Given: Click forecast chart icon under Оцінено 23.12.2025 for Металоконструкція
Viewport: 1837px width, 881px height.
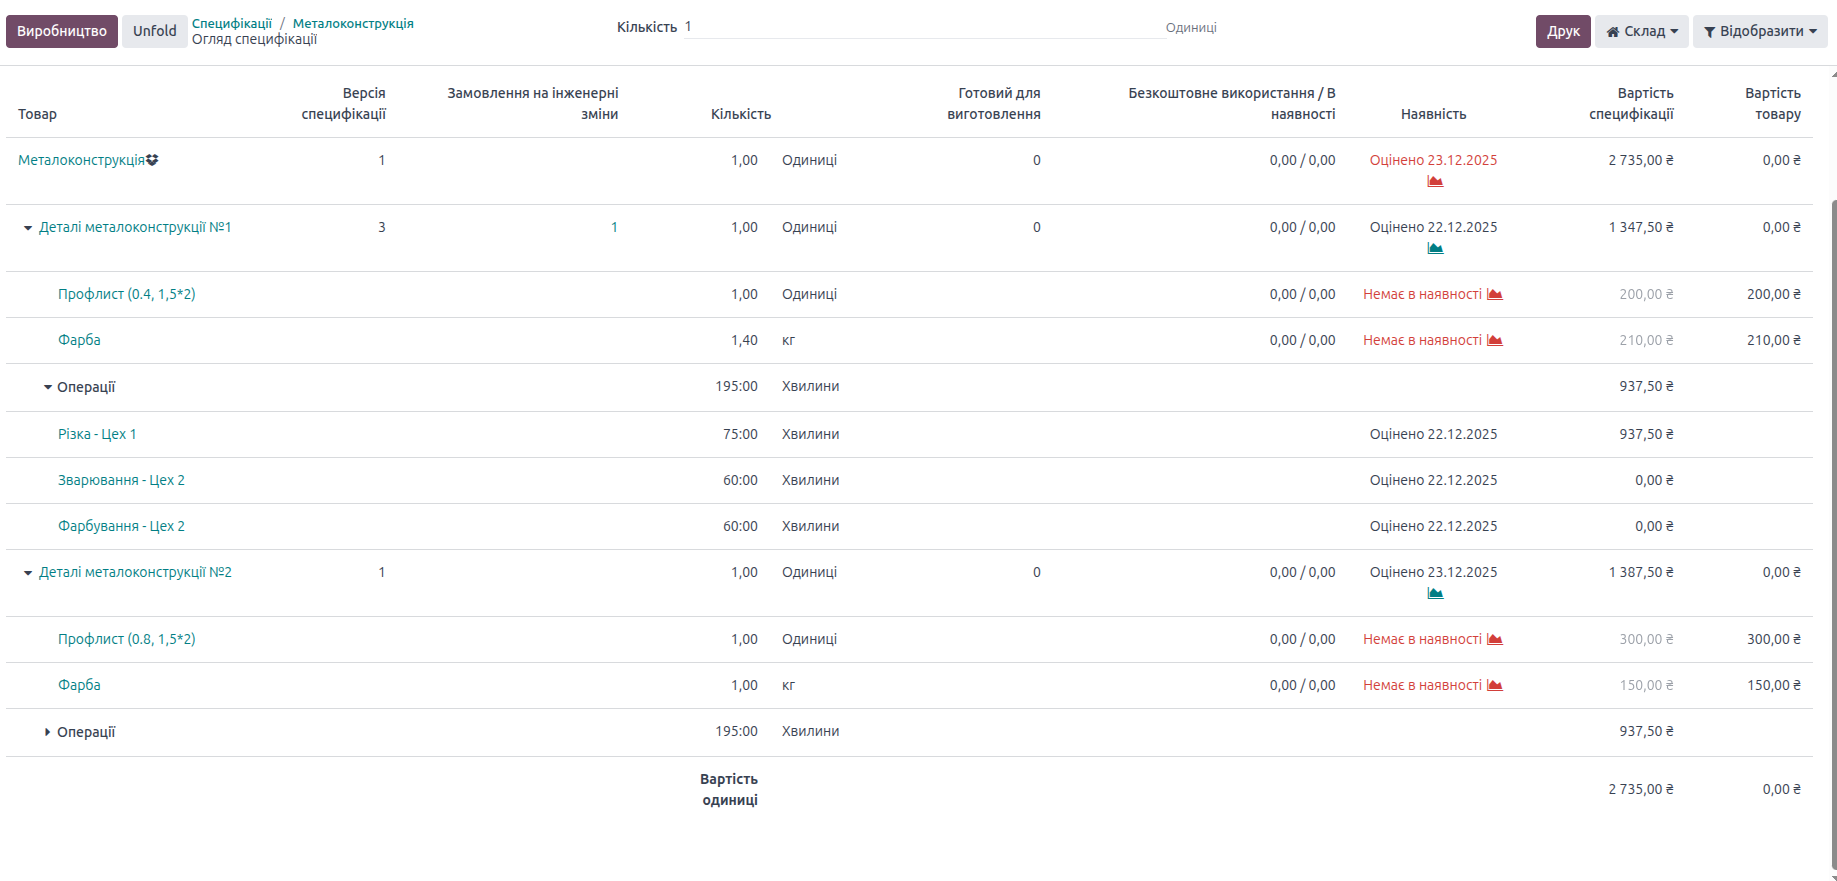Looking at the screenshot, I should [x=1435, y=181].
